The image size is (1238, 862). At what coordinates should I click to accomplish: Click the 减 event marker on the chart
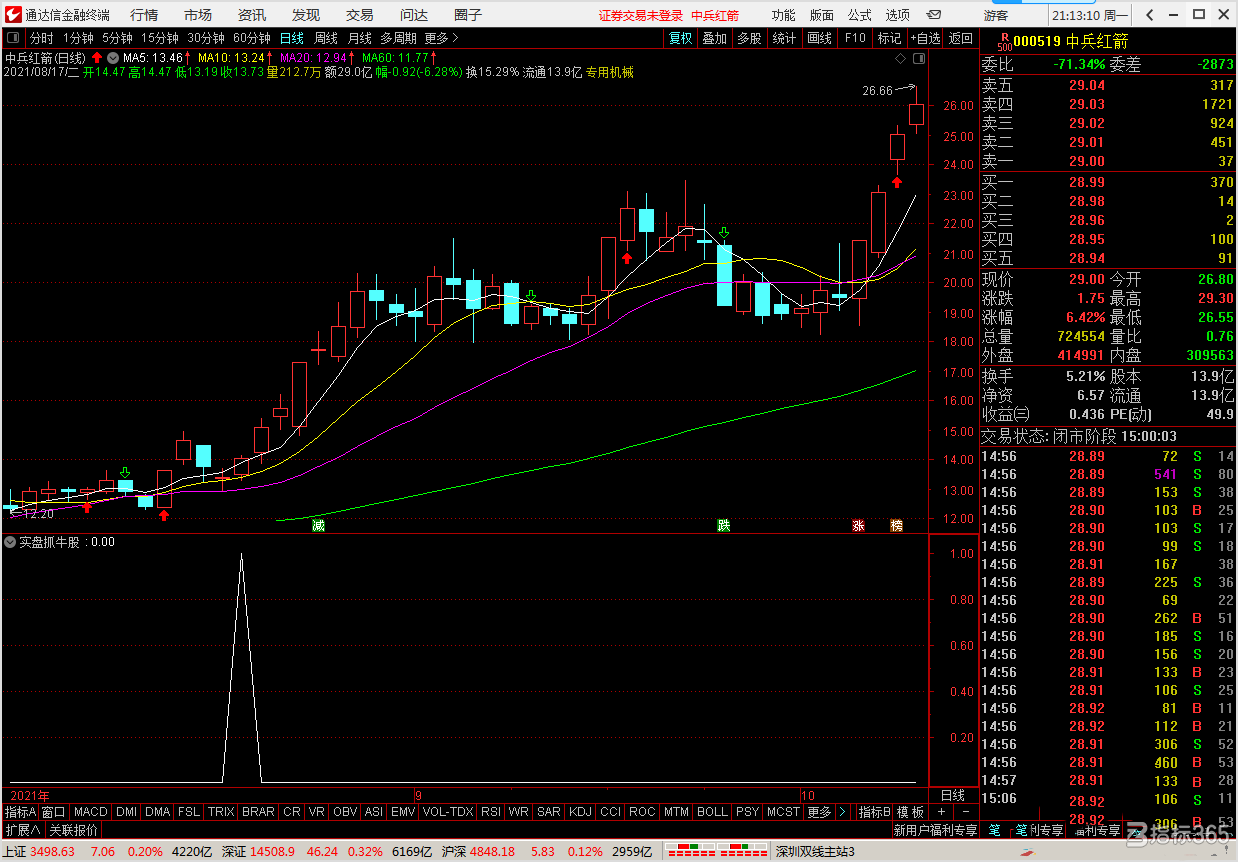click(x=318, y=525)
